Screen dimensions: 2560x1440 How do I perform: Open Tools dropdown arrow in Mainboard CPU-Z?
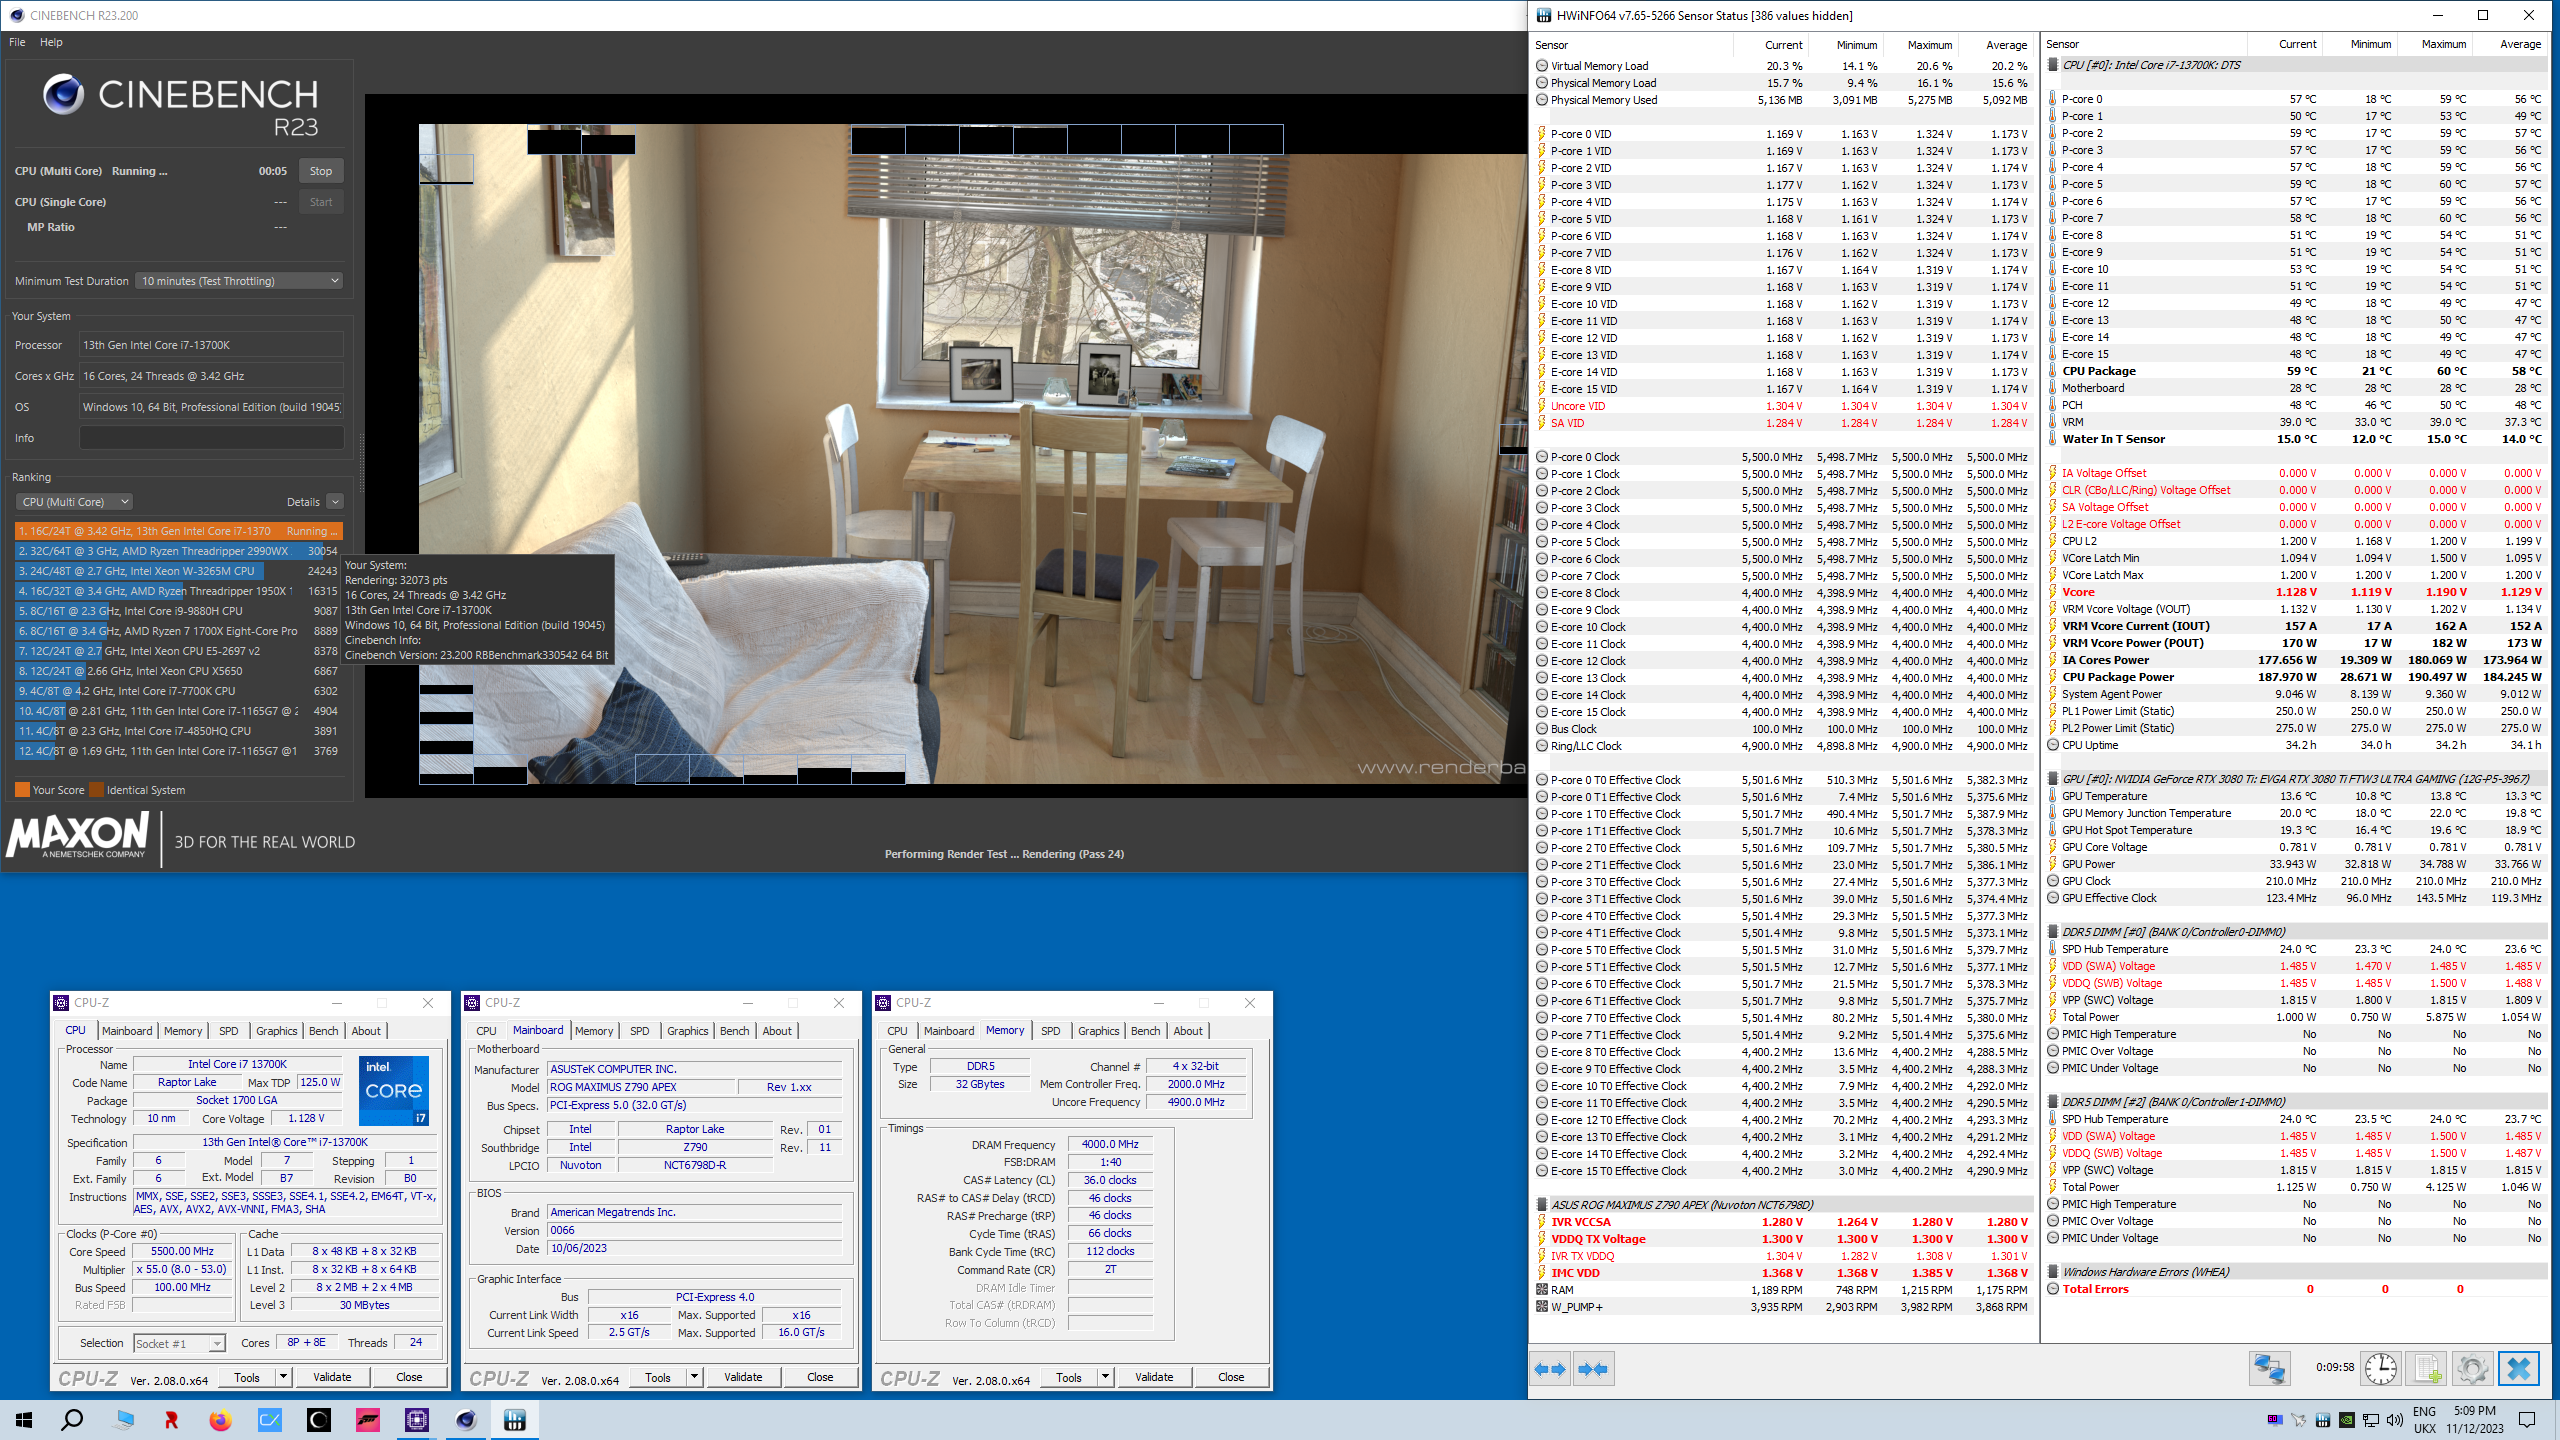pos(695,1377)
